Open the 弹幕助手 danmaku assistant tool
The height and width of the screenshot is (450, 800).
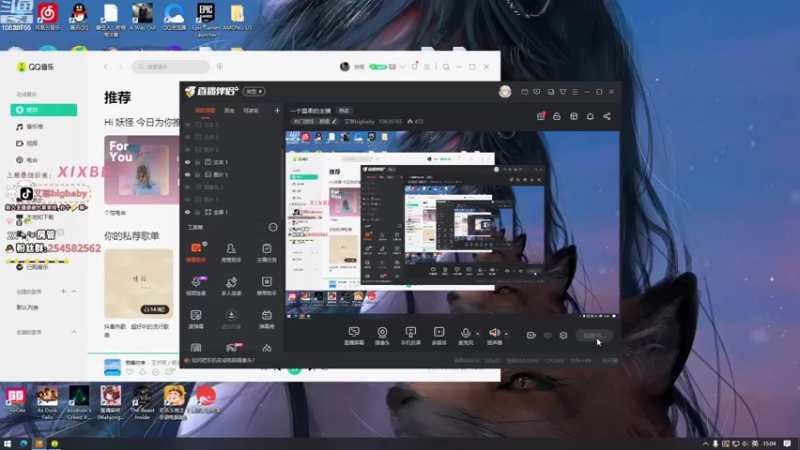196,252
